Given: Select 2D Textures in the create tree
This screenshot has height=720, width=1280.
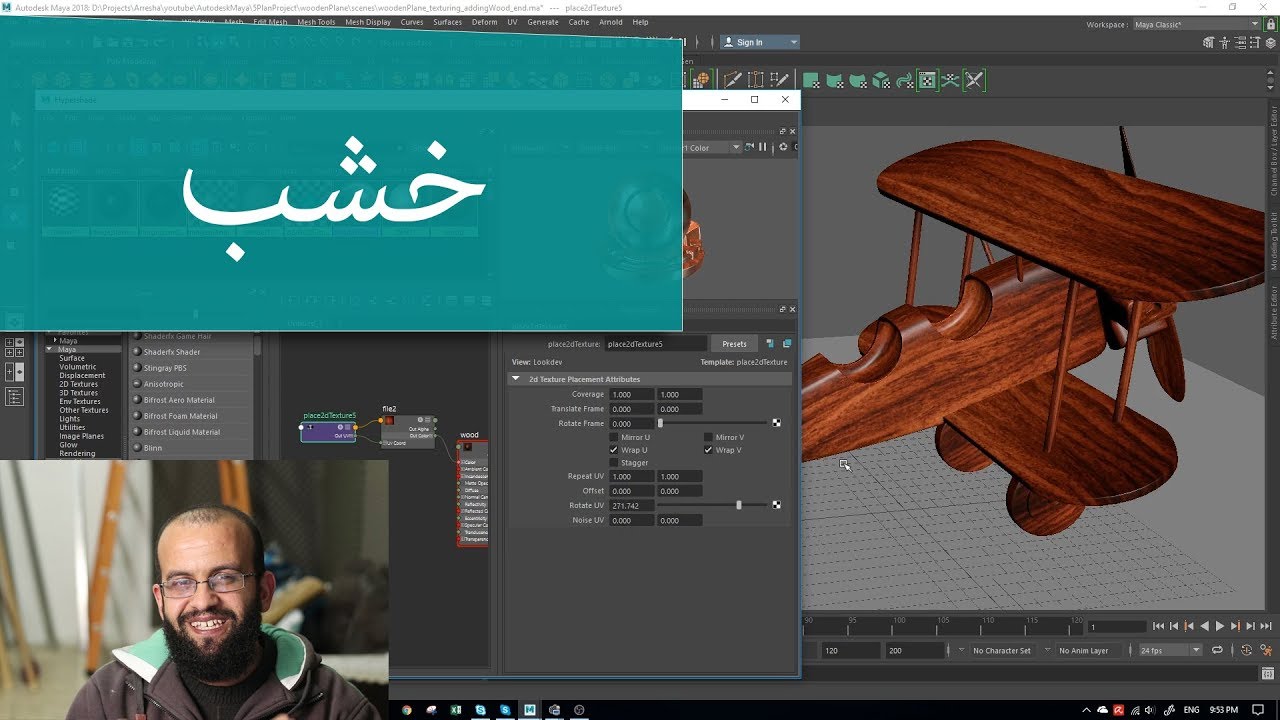Looking at the screenshot, I should tap(78, 384).
